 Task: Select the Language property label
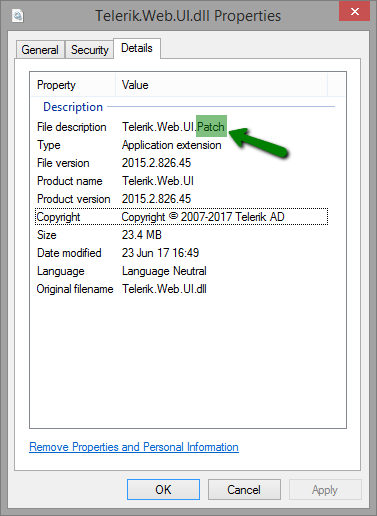coord(61,271)
